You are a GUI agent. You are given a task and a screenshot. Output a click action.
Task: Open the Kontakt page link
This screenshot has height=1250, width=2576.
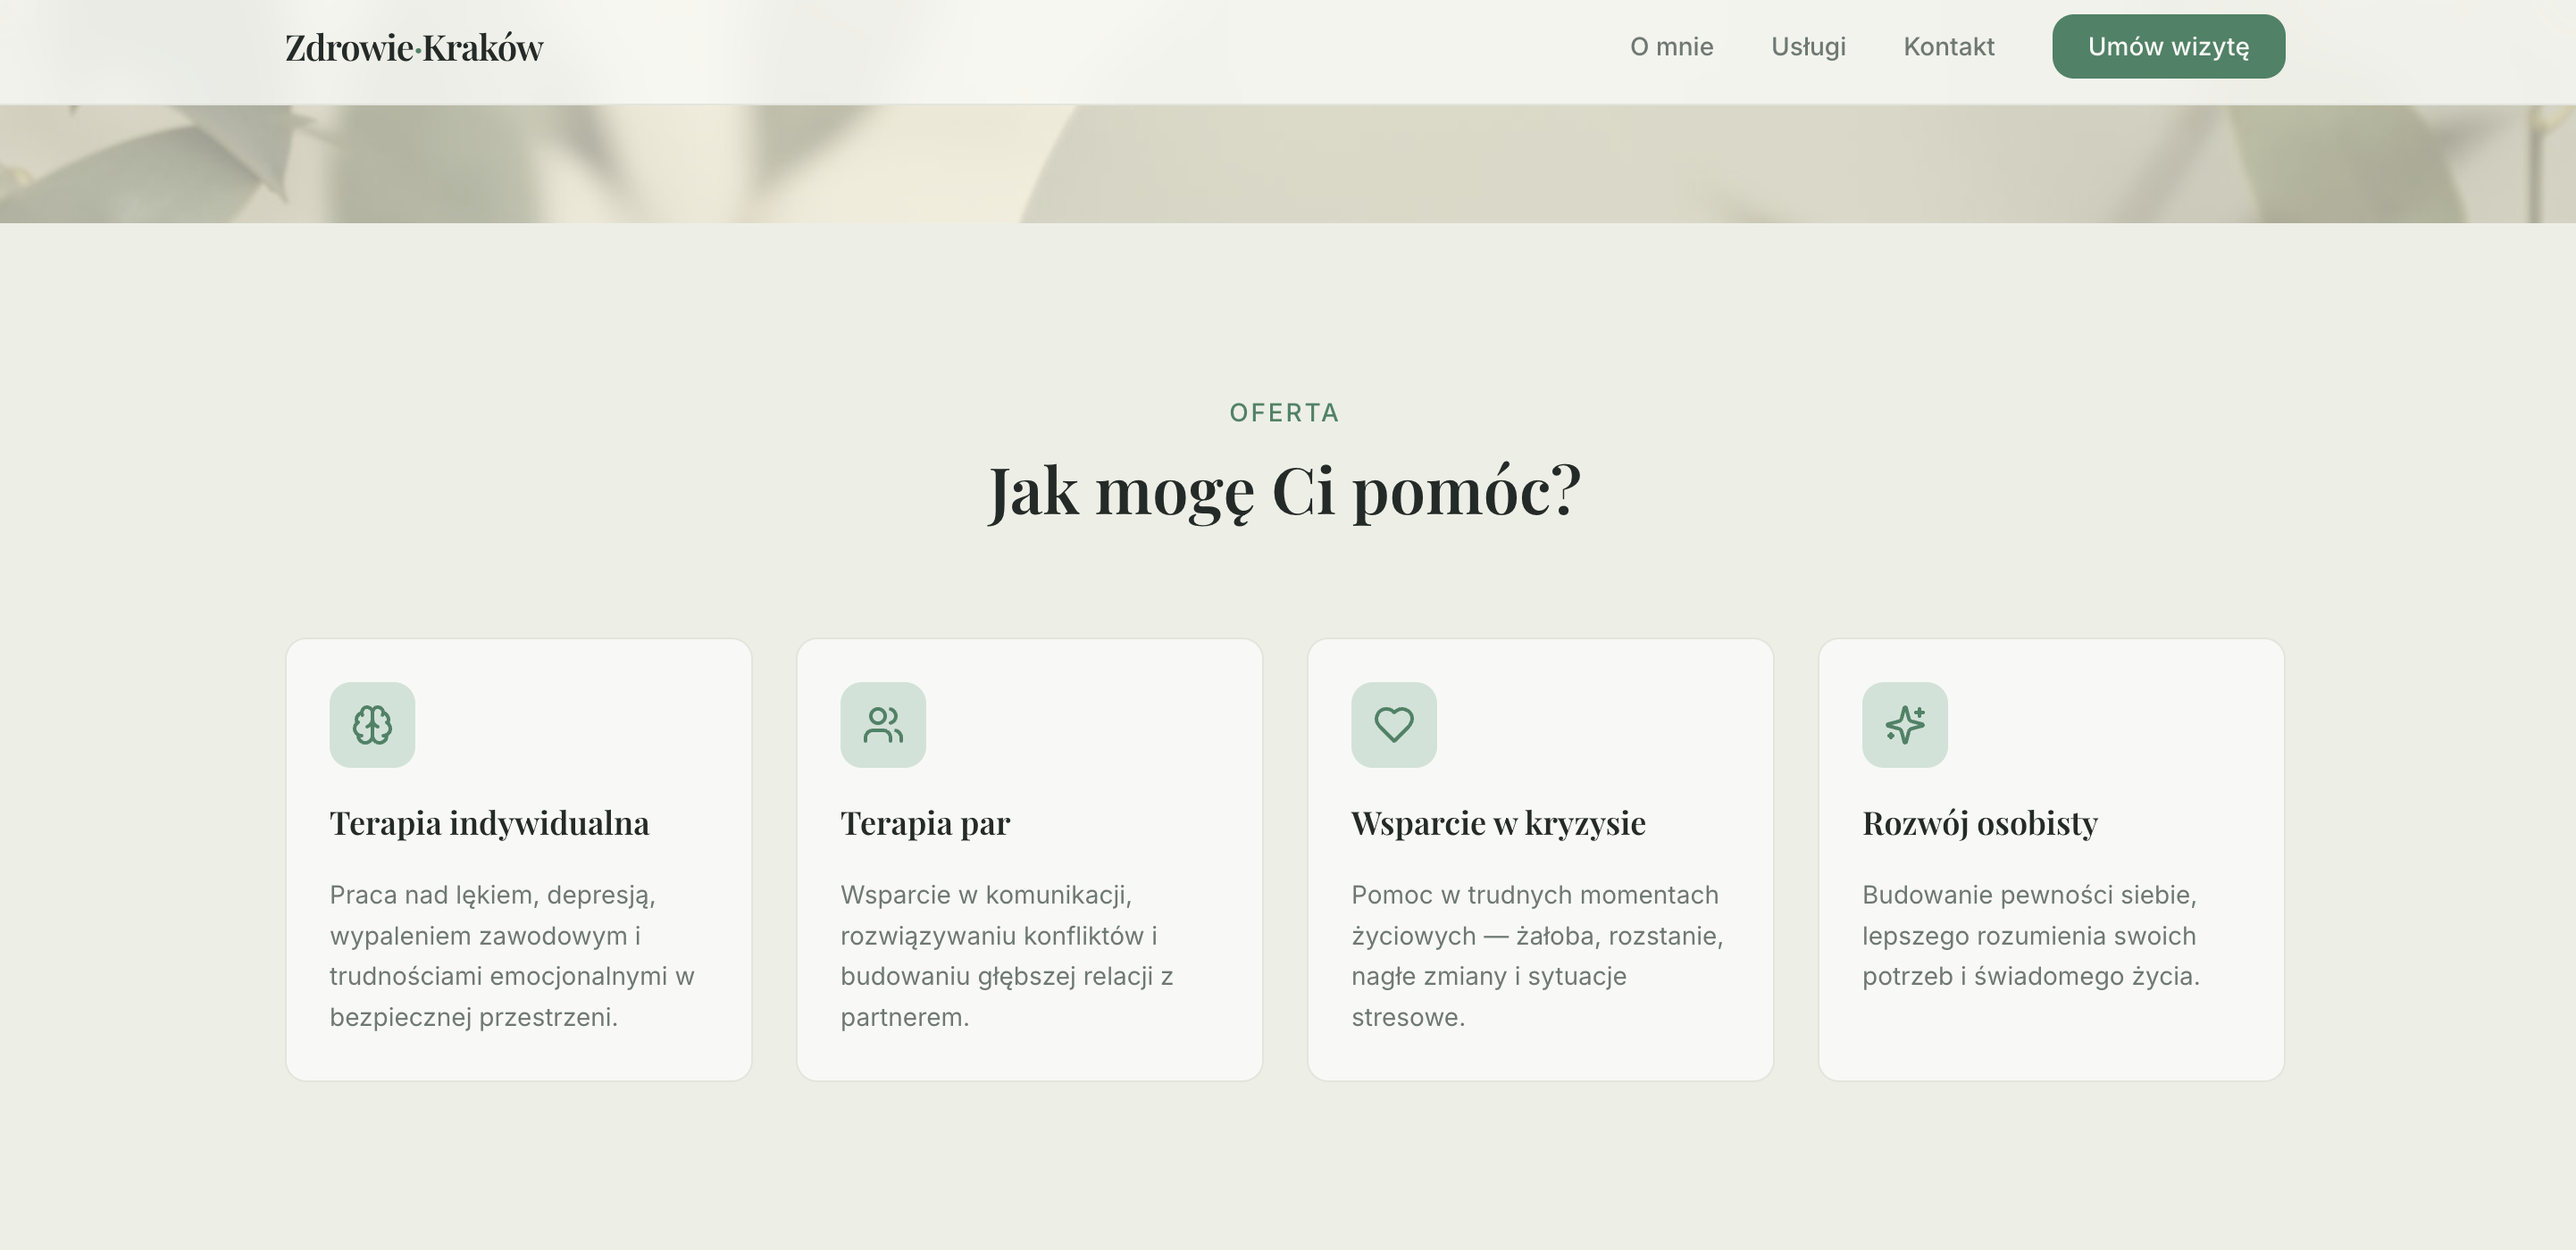click(x=1949, y=47)
